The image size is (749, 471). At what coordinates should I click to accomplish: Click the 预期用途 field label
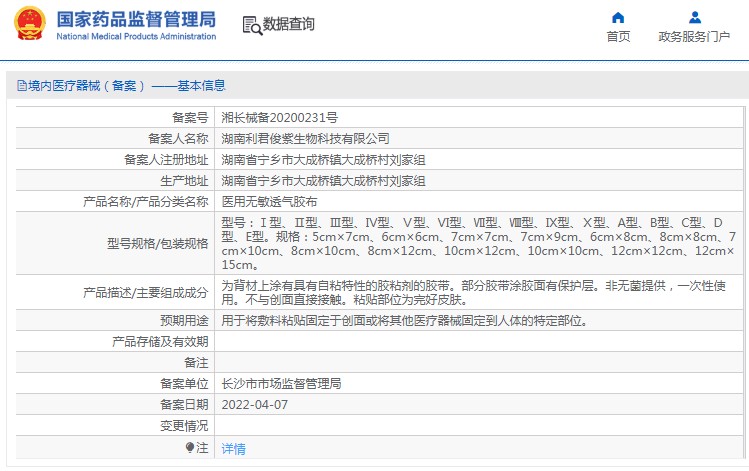(x=184, y=321)
